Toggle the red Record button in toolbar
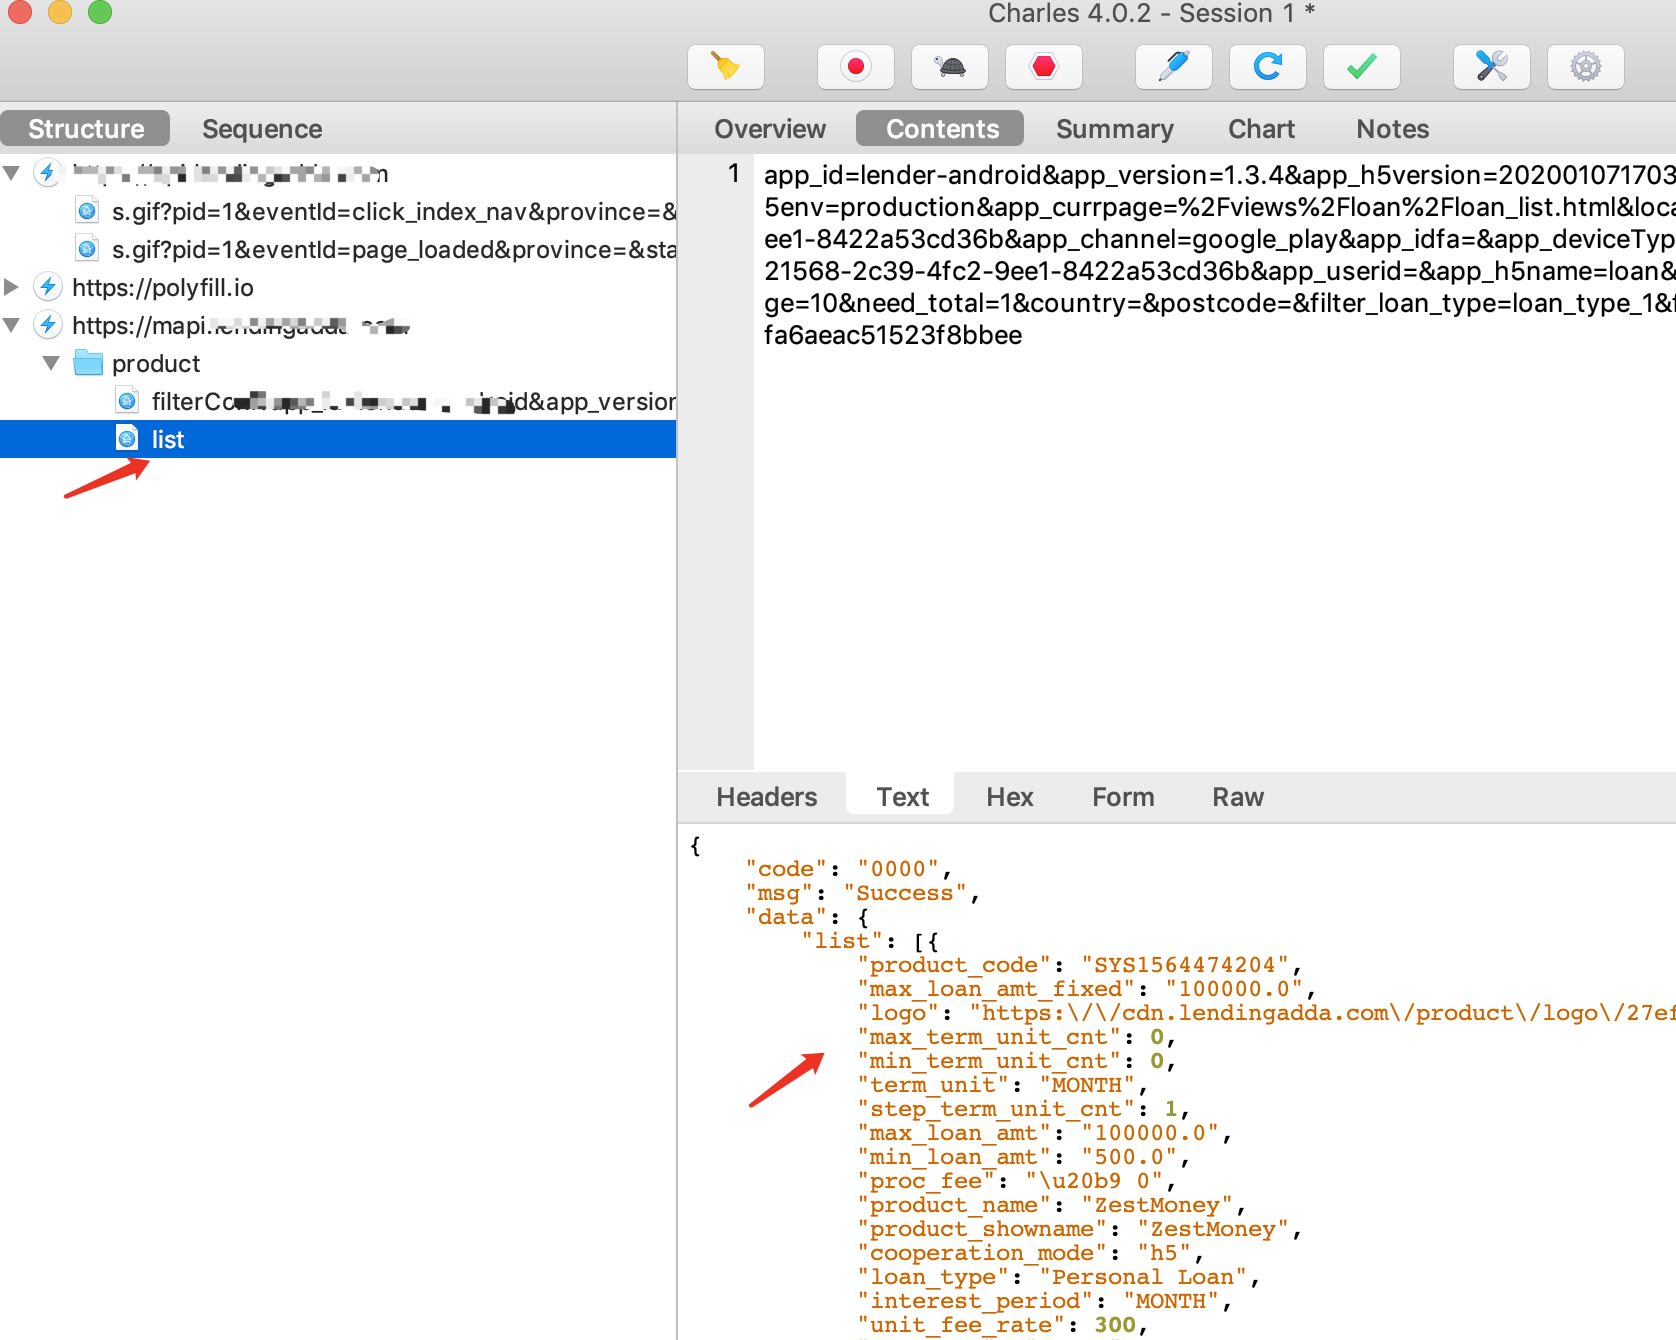Viewport: 1676px width, 1340px height. pos(856,67)
